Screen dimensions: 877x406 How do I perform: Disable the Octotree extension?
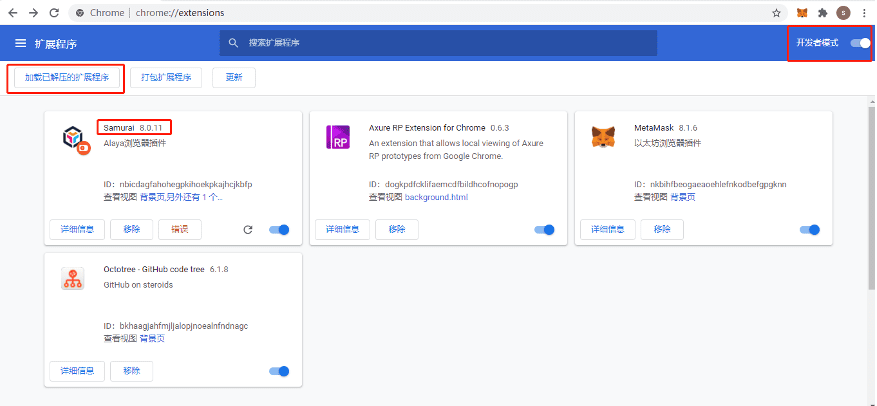point(279,371)
